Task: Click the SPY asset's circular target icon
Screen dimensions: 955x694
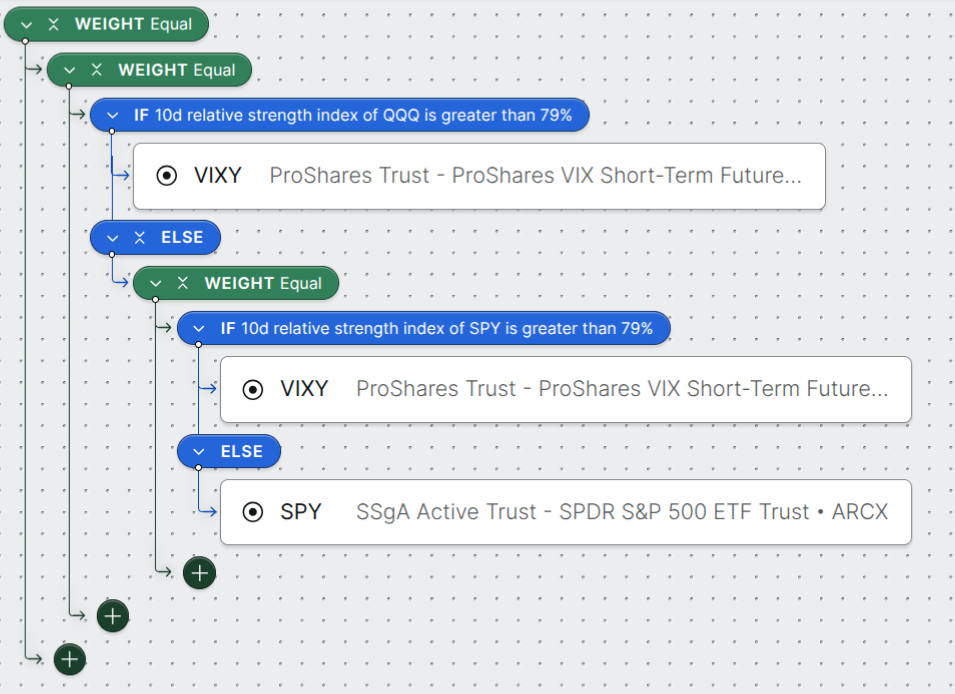Action: 254,512
